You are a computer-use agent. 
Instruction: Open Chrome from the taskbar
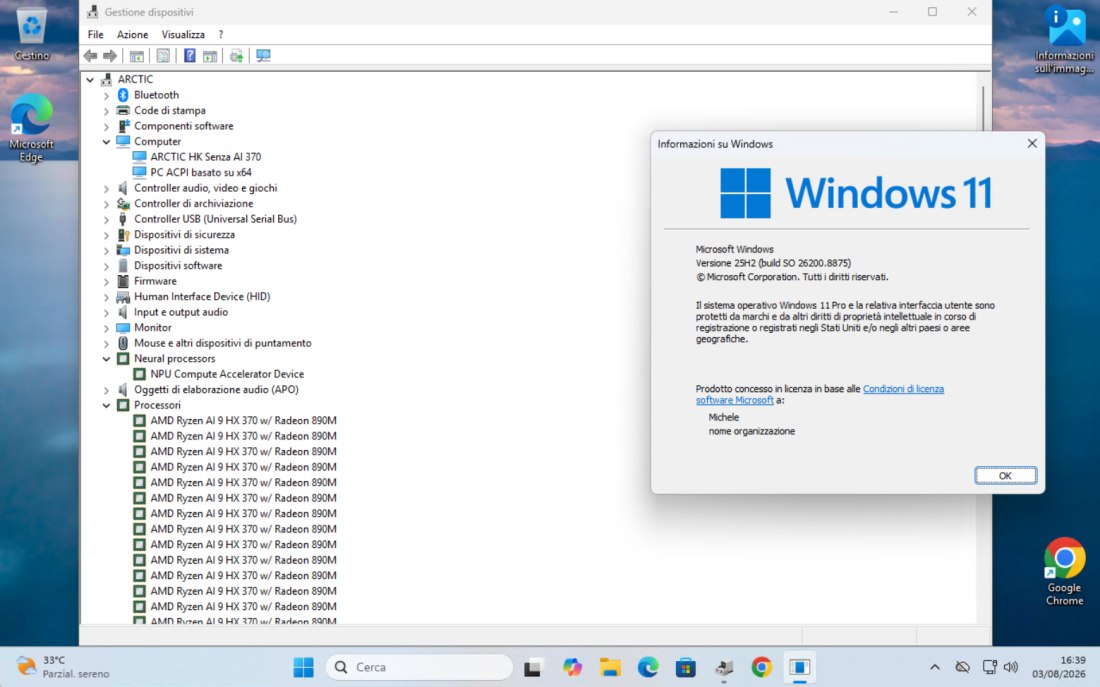coord(761,667)
